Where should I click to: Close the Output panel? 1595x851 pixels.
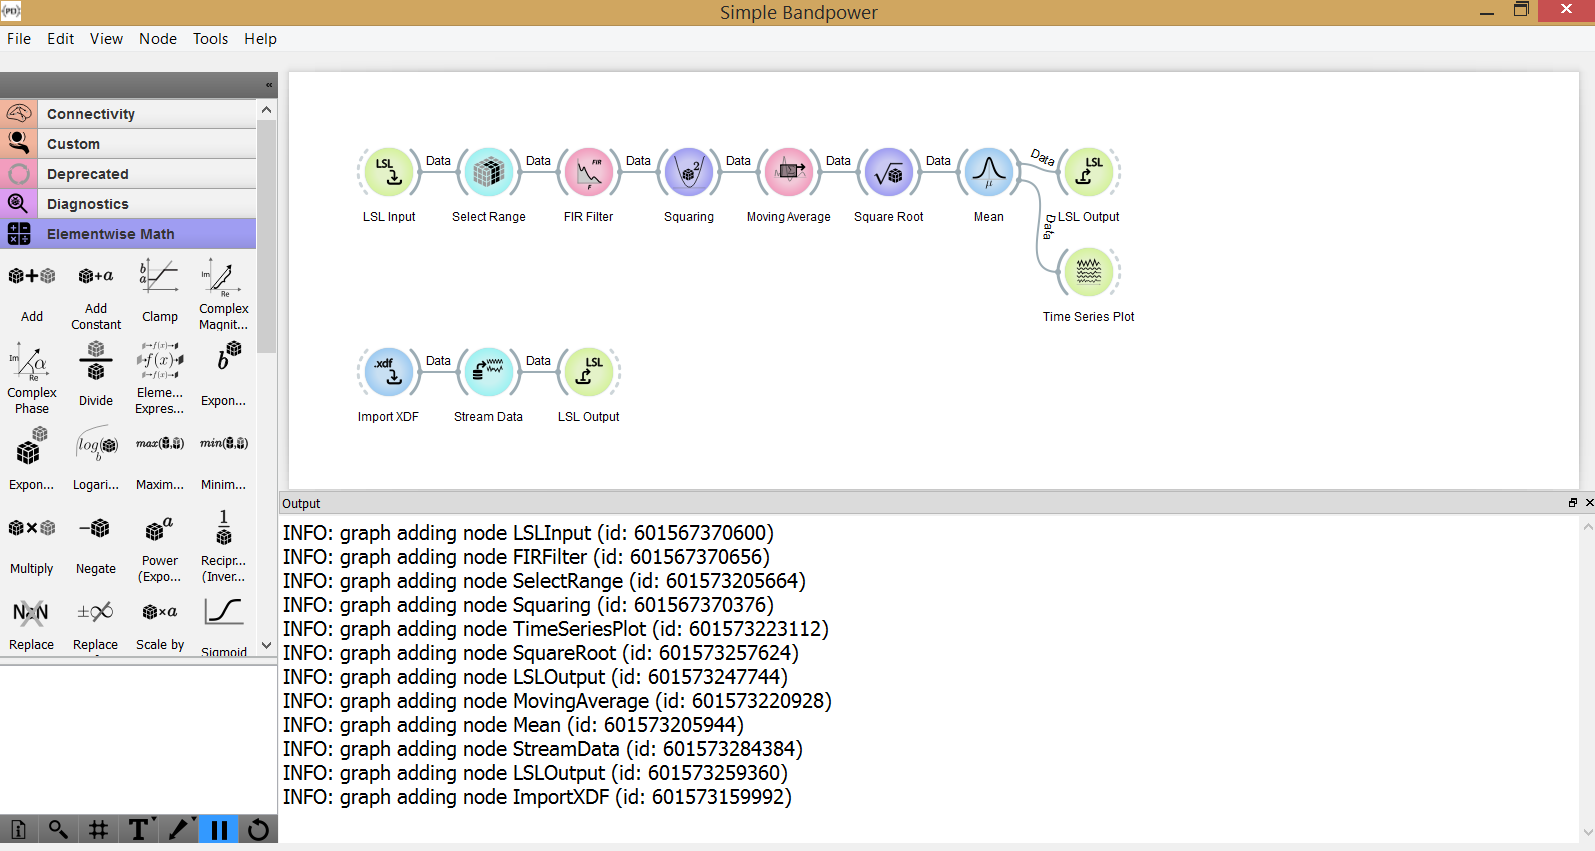click(x=1589, y=503)
